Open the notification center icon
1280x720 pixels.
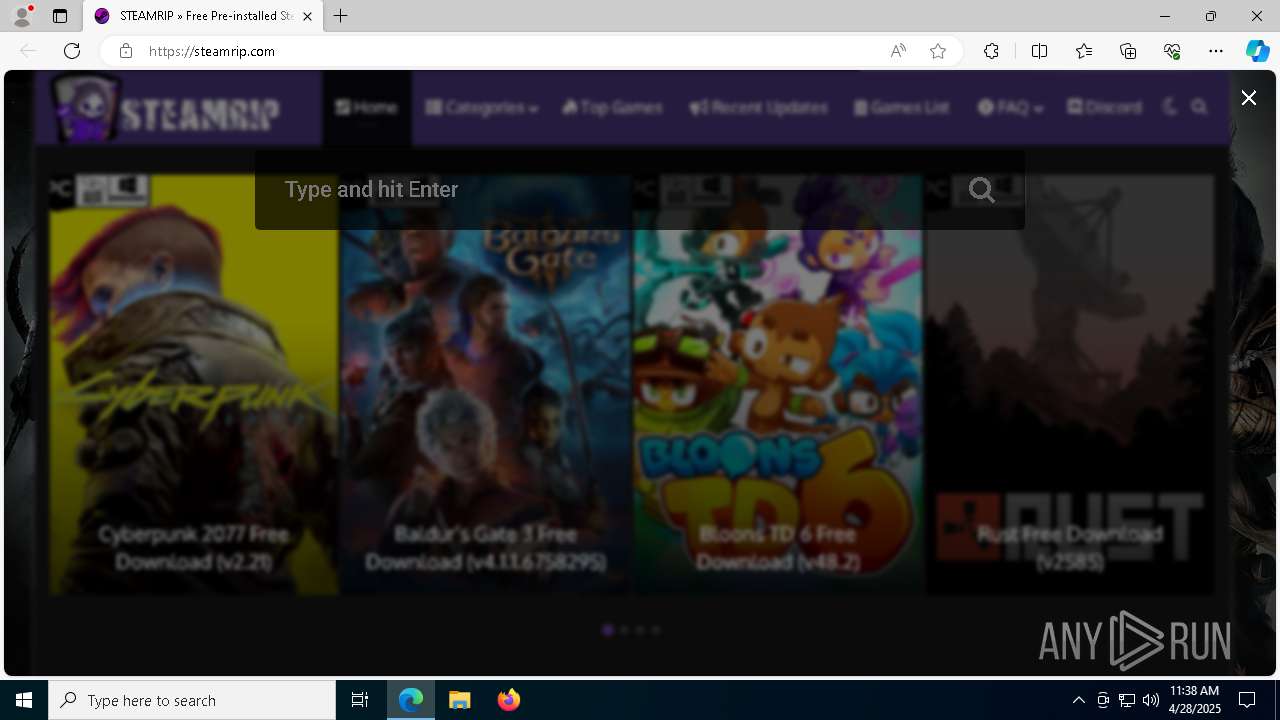[x=1247, y=700]
